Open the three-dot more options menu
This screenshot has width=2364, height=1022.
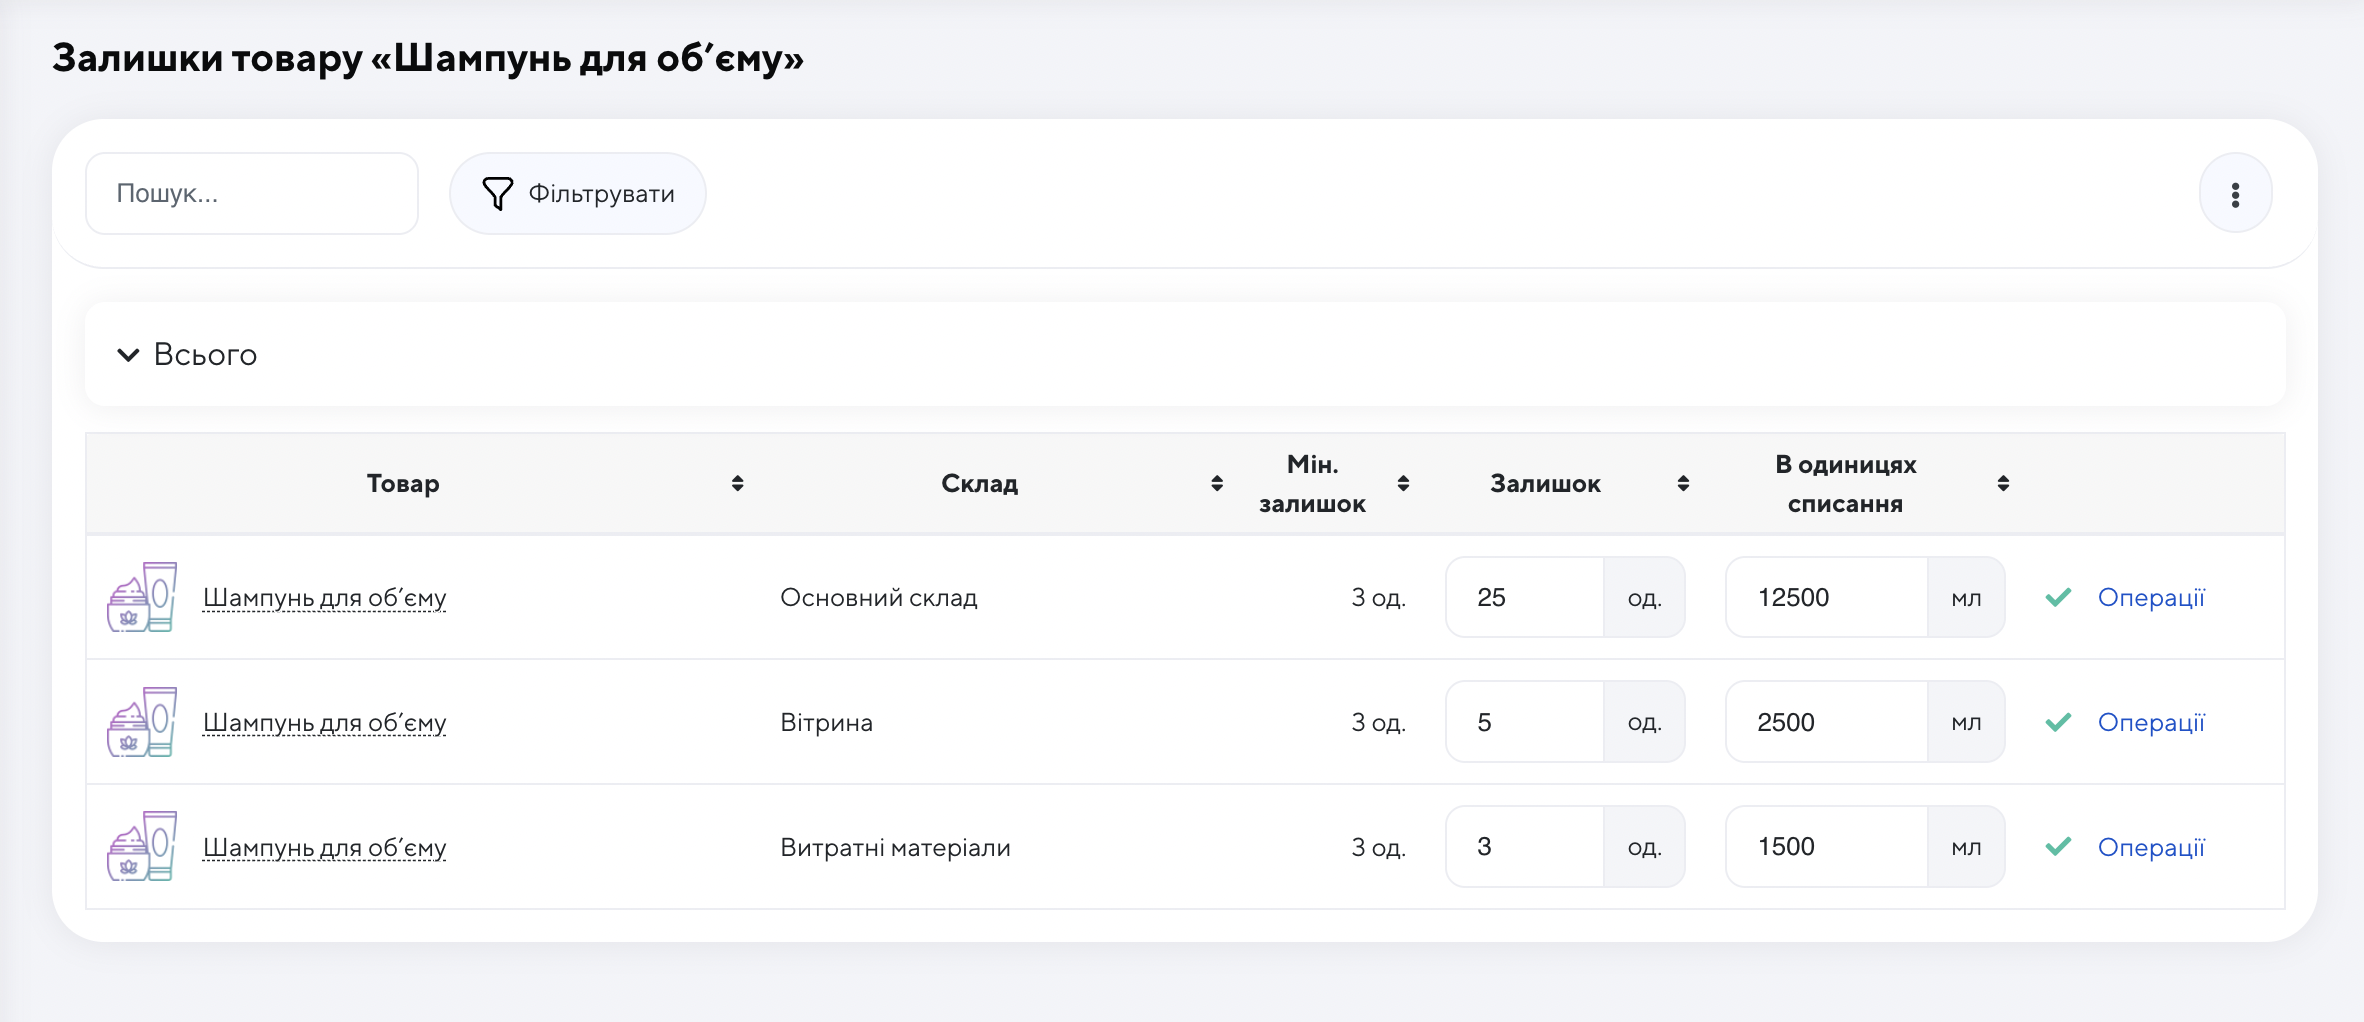click(2235, 194)
